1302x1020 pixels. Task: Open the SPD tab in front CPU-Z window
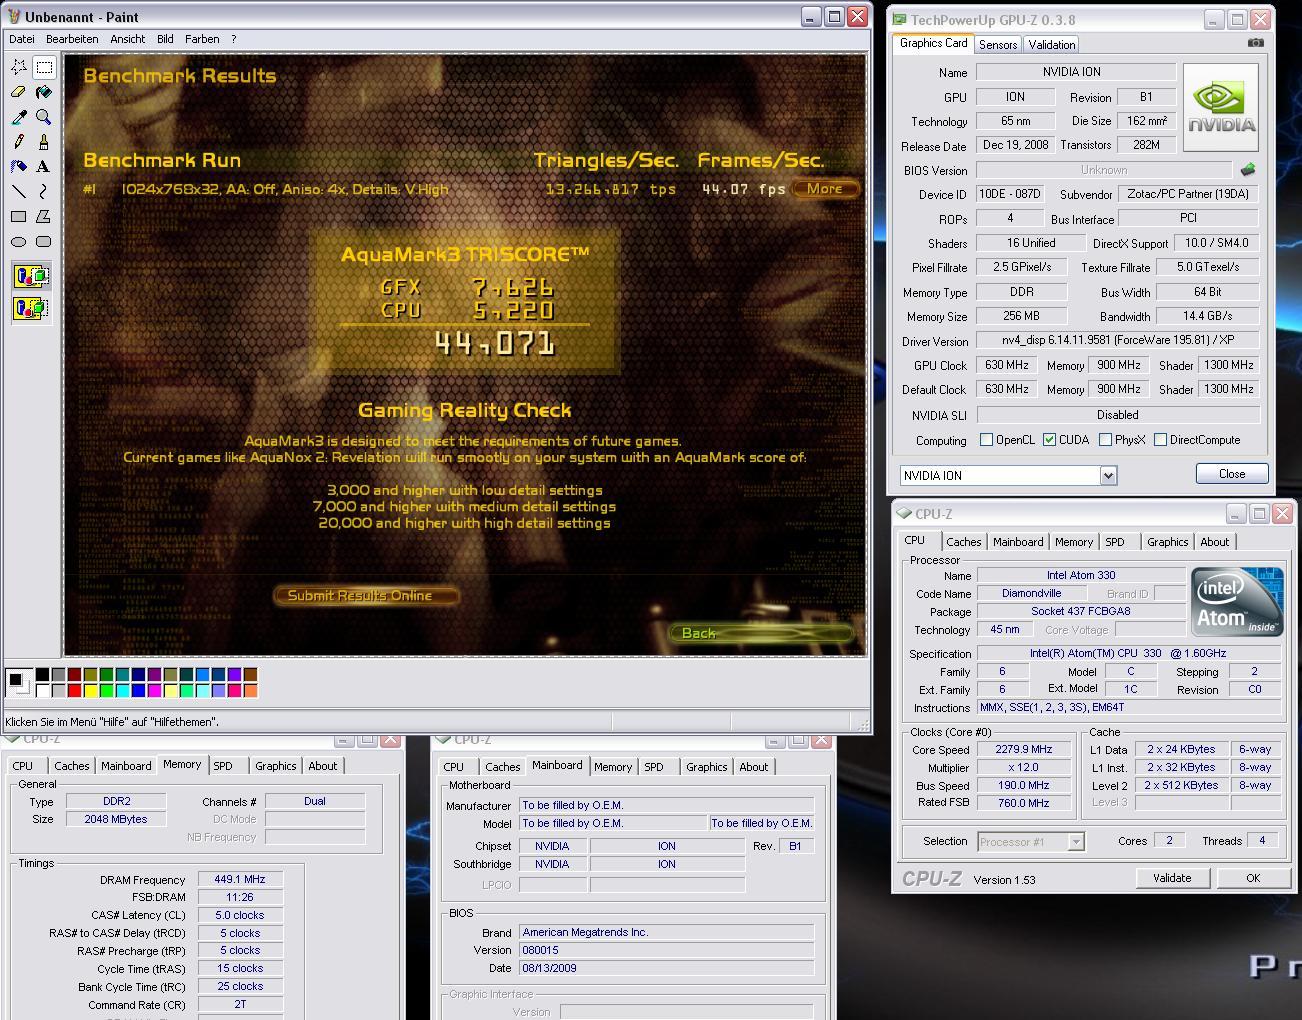(1115, 542)
